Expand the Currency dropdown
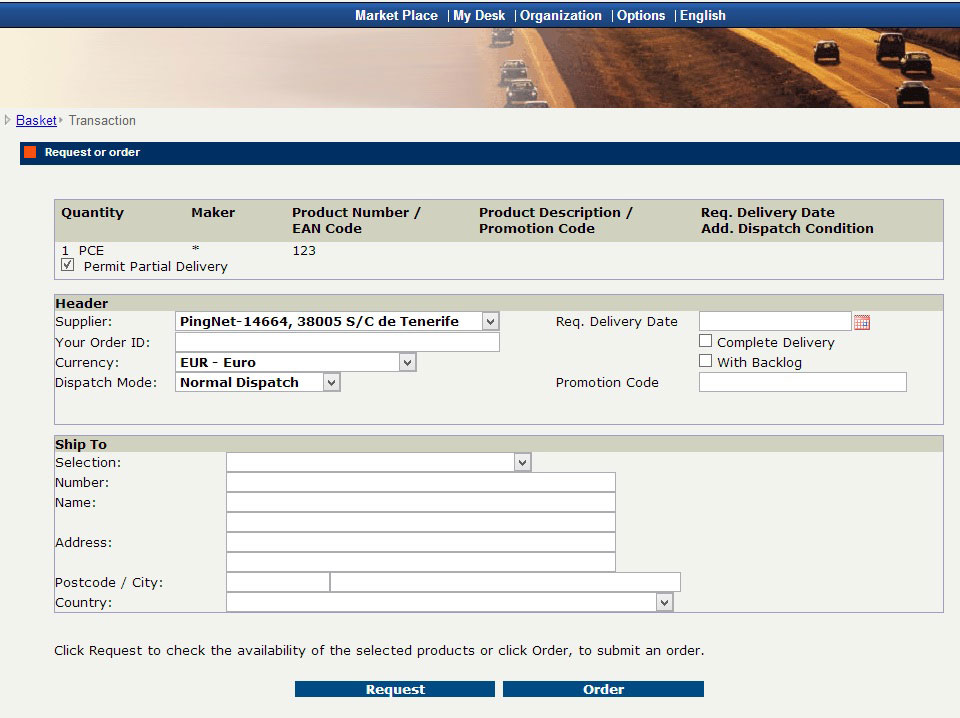Viewport: 960px width, 718px height. (296, 362)
